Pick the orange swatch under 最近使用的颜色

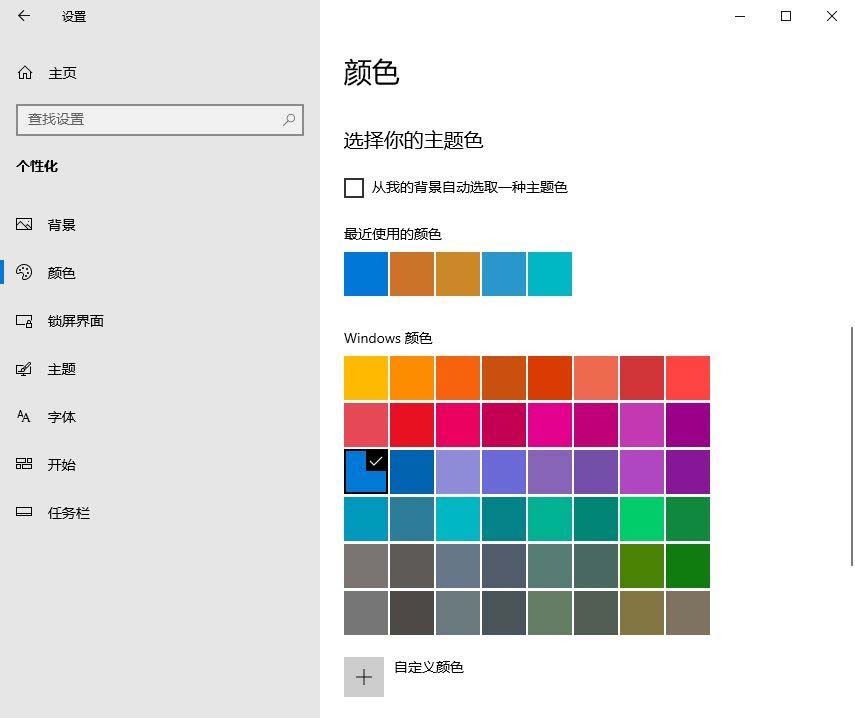[412, 273]
